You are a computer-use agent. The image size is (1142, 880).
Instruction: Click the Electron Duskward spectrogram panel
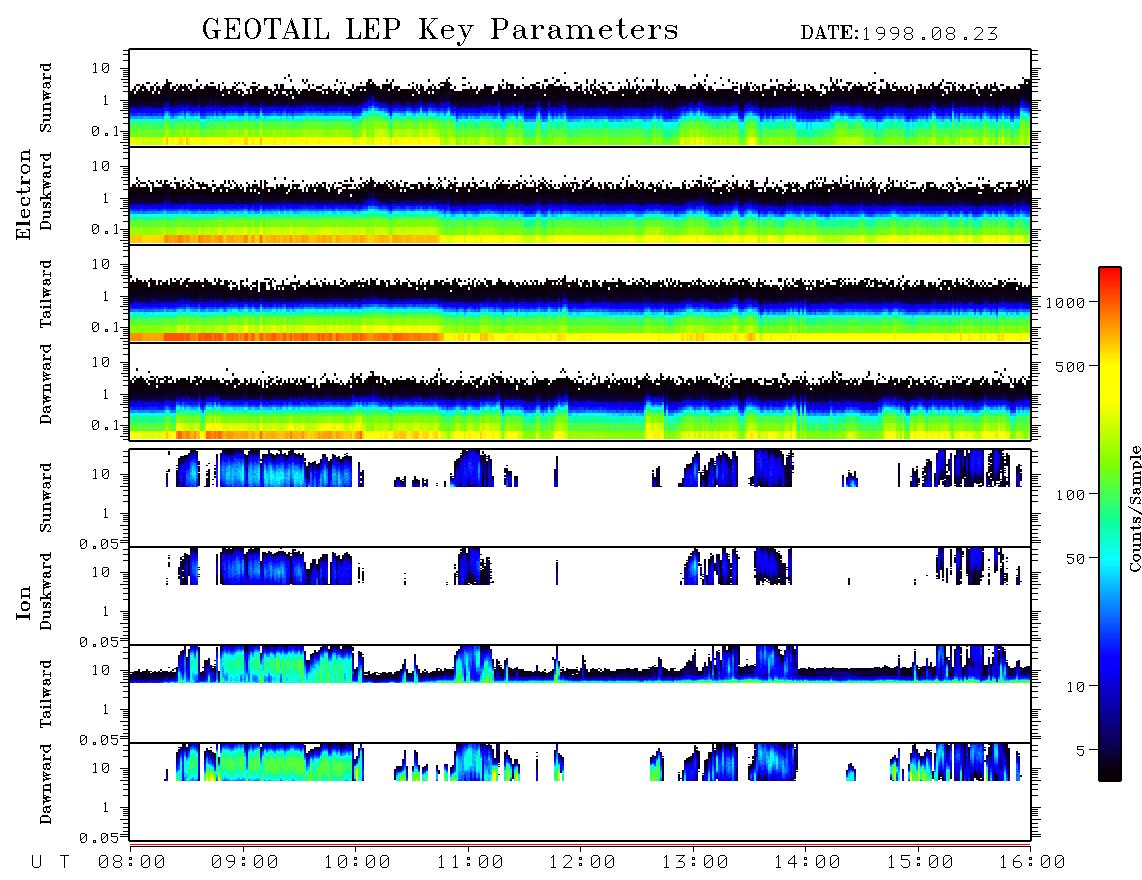pos(580,195)
